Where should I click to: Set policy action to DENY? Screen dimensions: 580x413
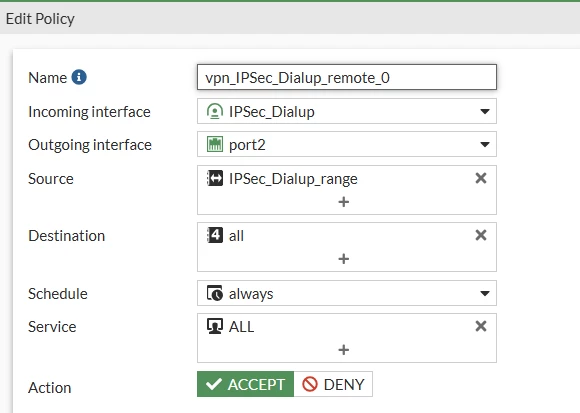click(x=333, y=384)
